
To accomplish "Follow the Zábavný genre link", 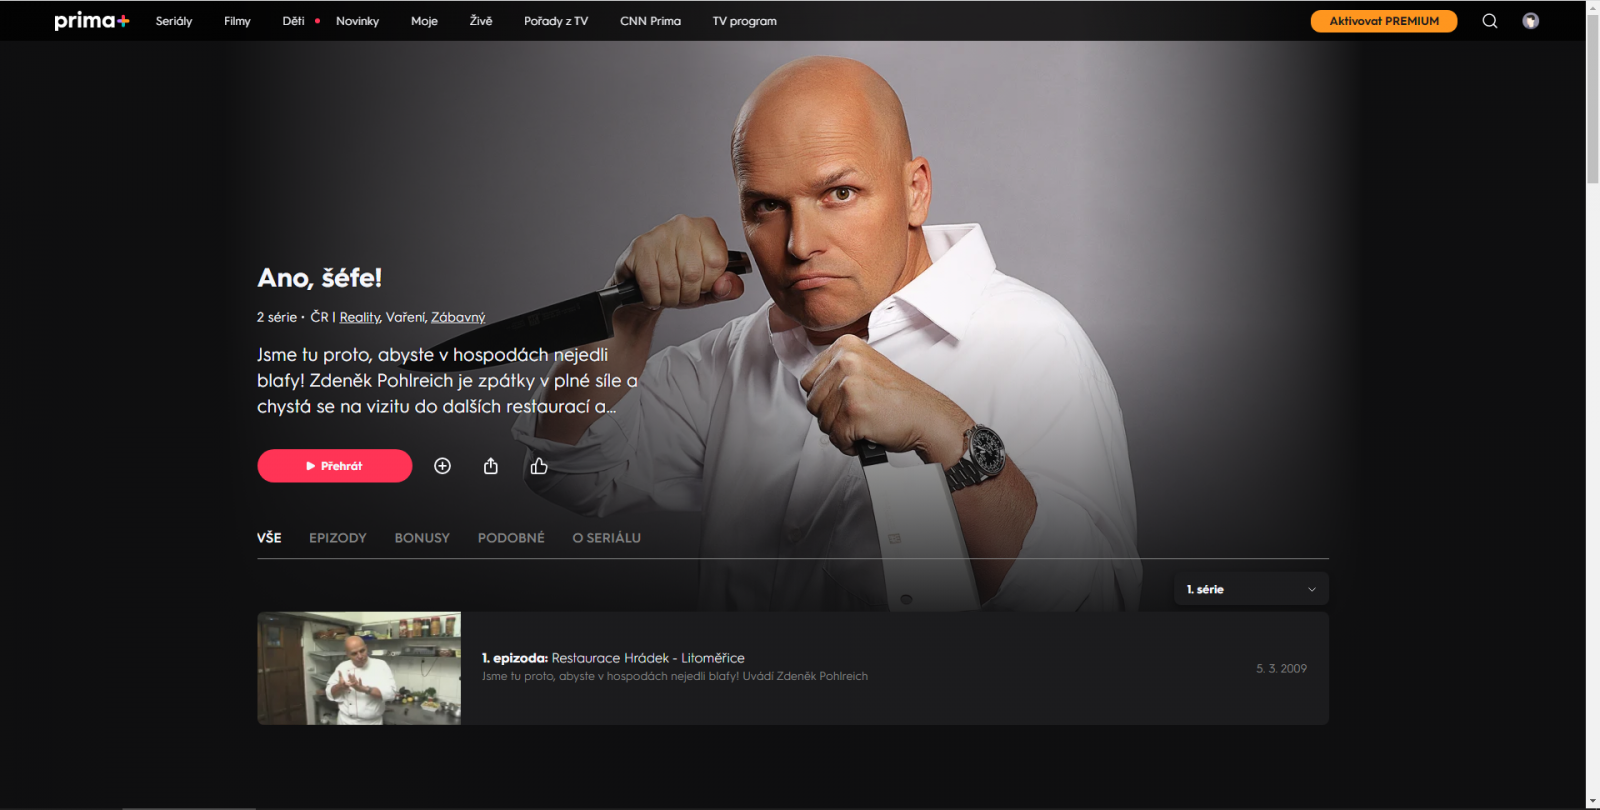I will point(458,317).
